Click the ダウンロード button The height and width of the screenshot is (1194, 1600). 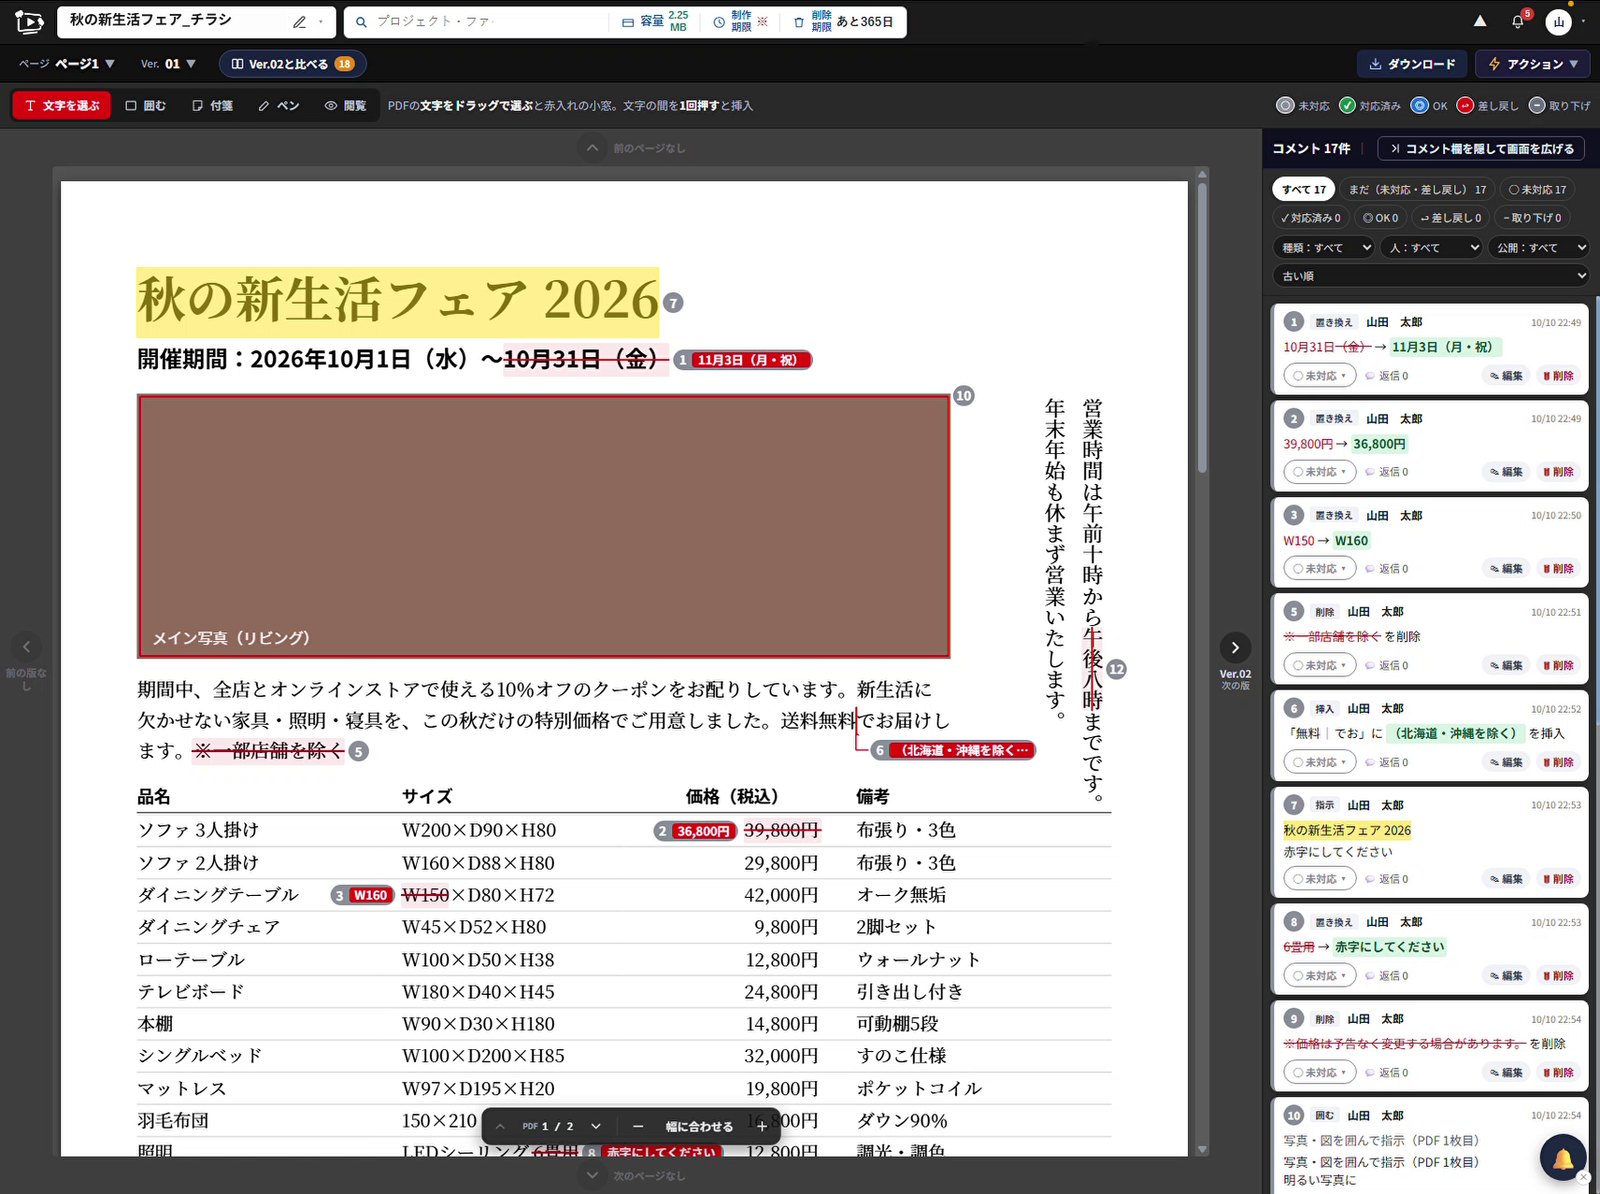(1412, 64)
